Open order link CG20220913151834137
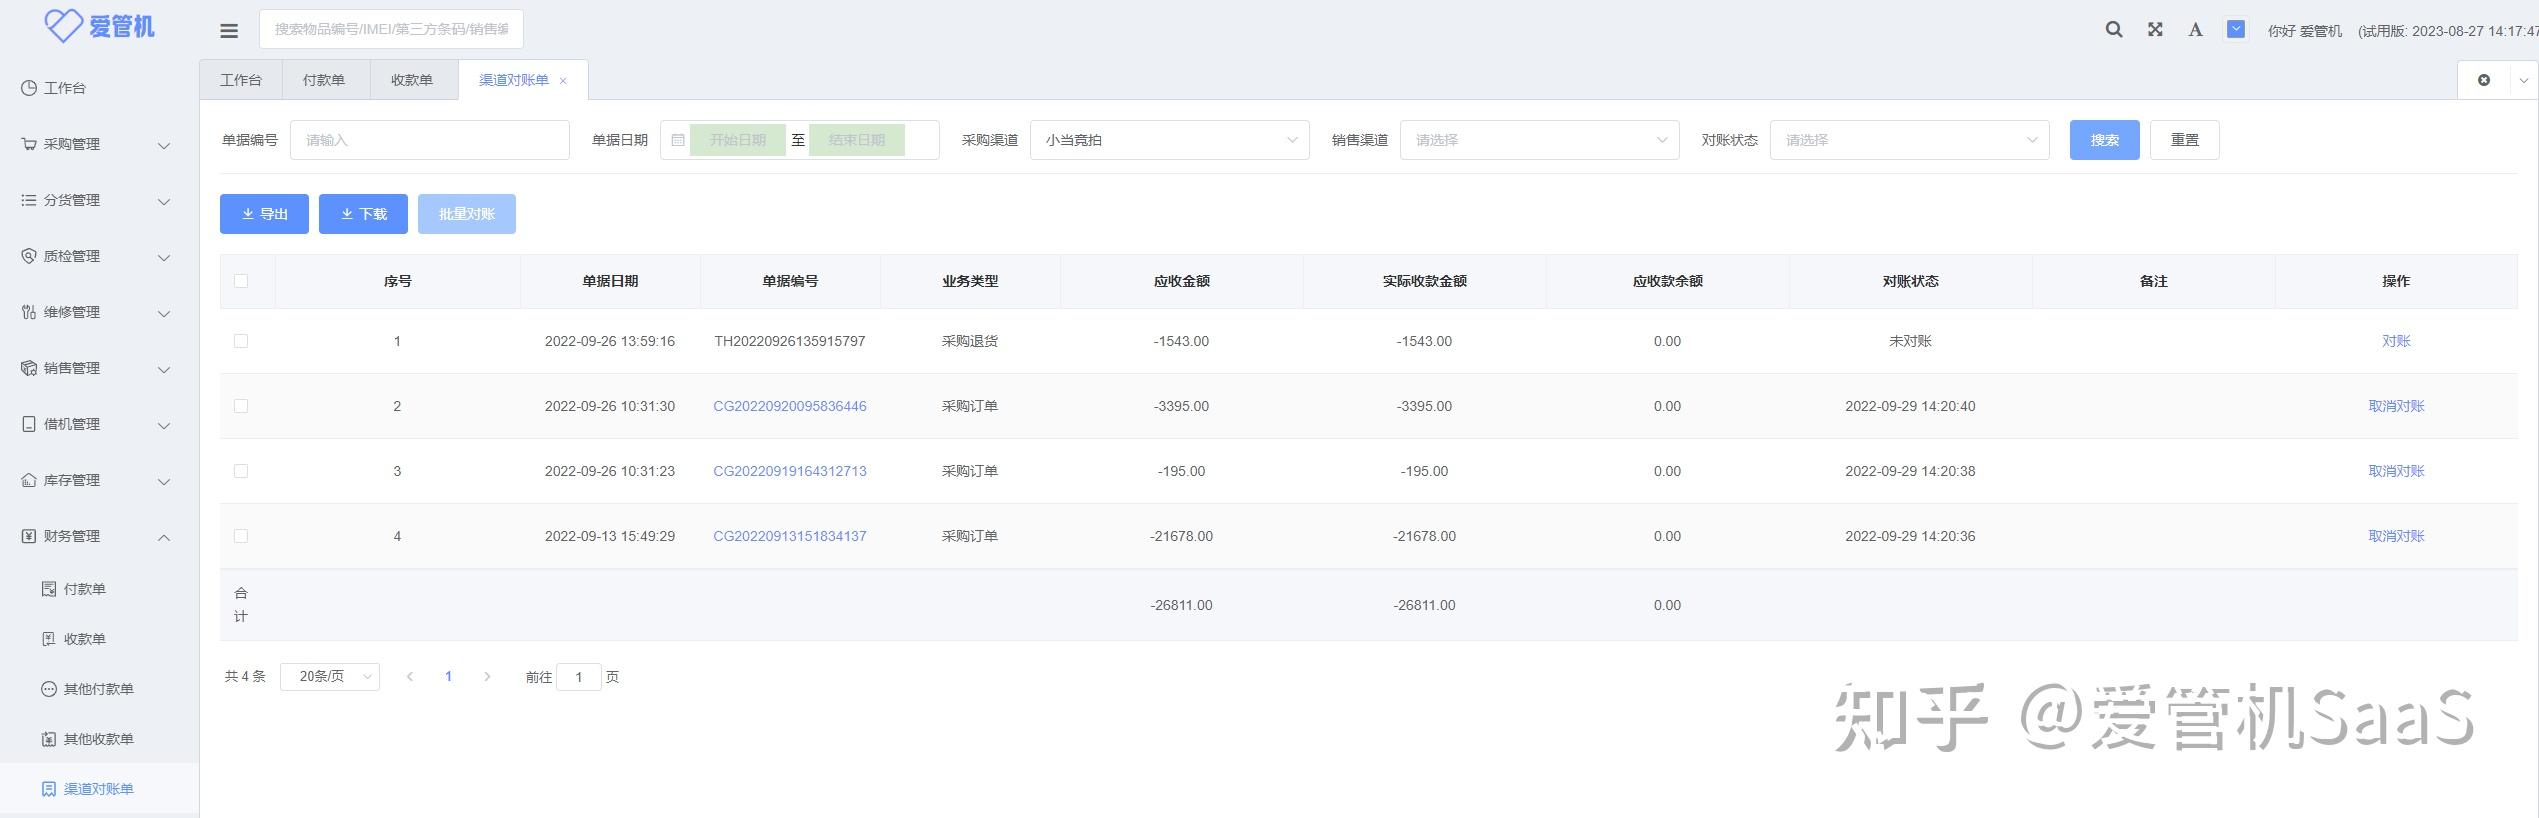Viewport: 2539px width, 818px height. coord(790,536)
